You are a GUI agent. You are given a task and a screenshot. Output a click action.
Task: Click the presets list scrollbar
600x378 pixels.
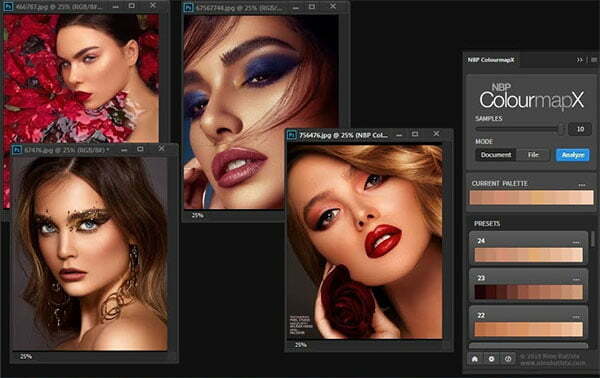(x=593, y=240)
